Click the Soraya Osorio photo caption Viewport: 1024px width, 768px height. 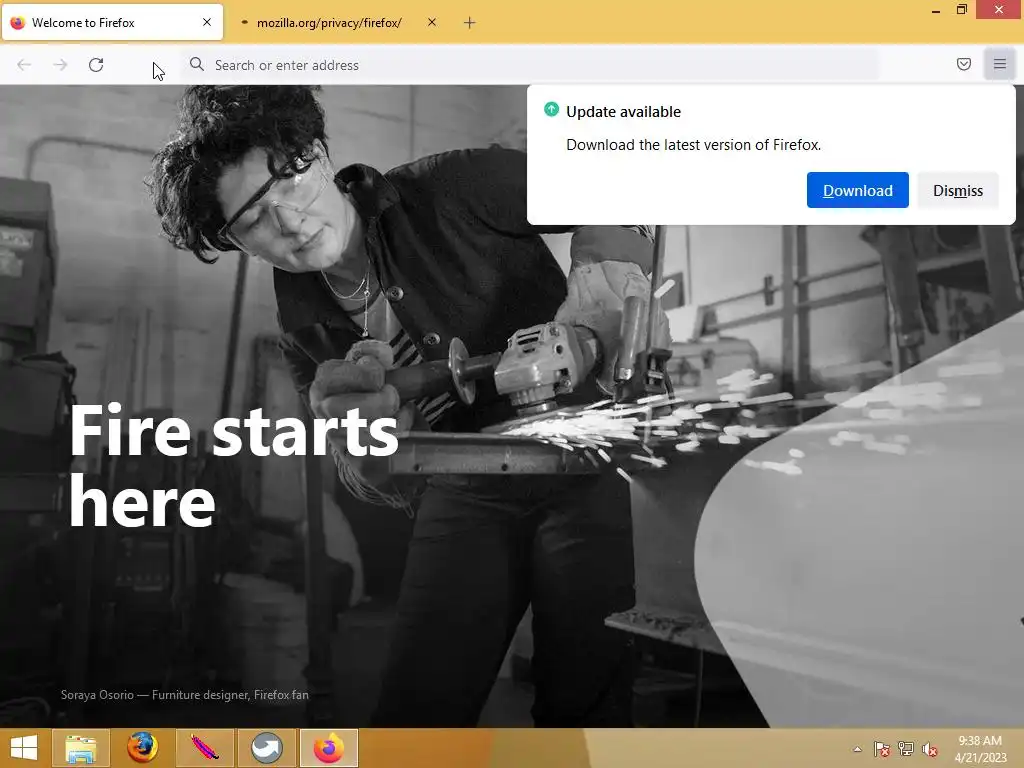pos(185,695)
